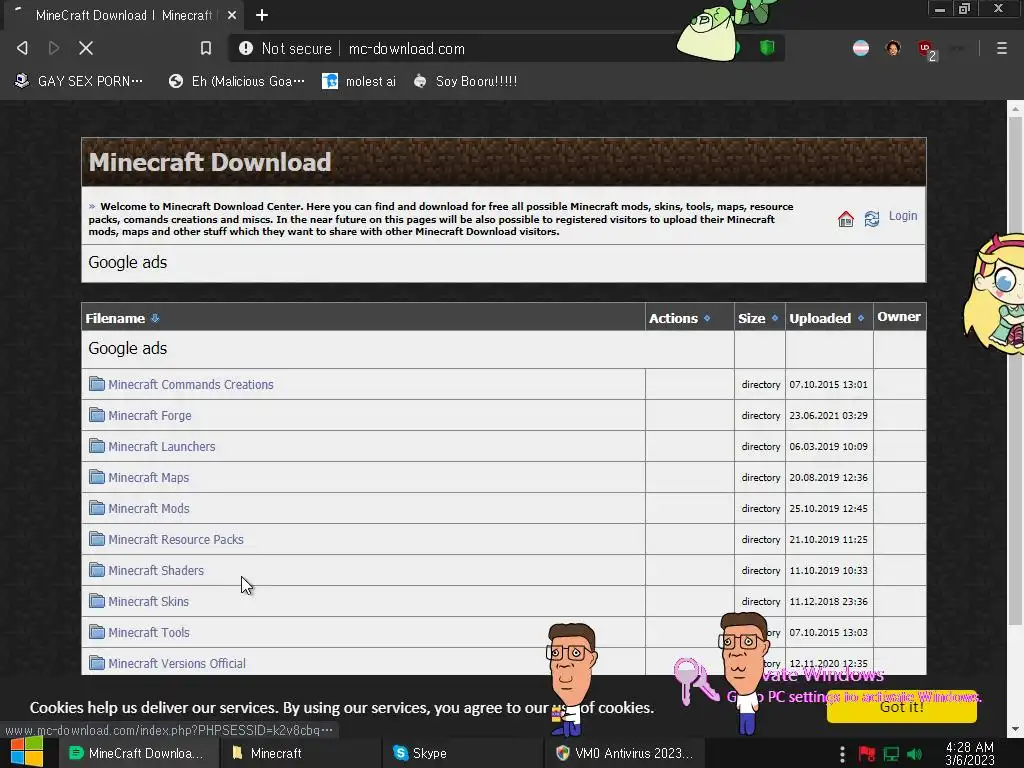
Task: Sort the table by Actions column
Action: point(679,318)
